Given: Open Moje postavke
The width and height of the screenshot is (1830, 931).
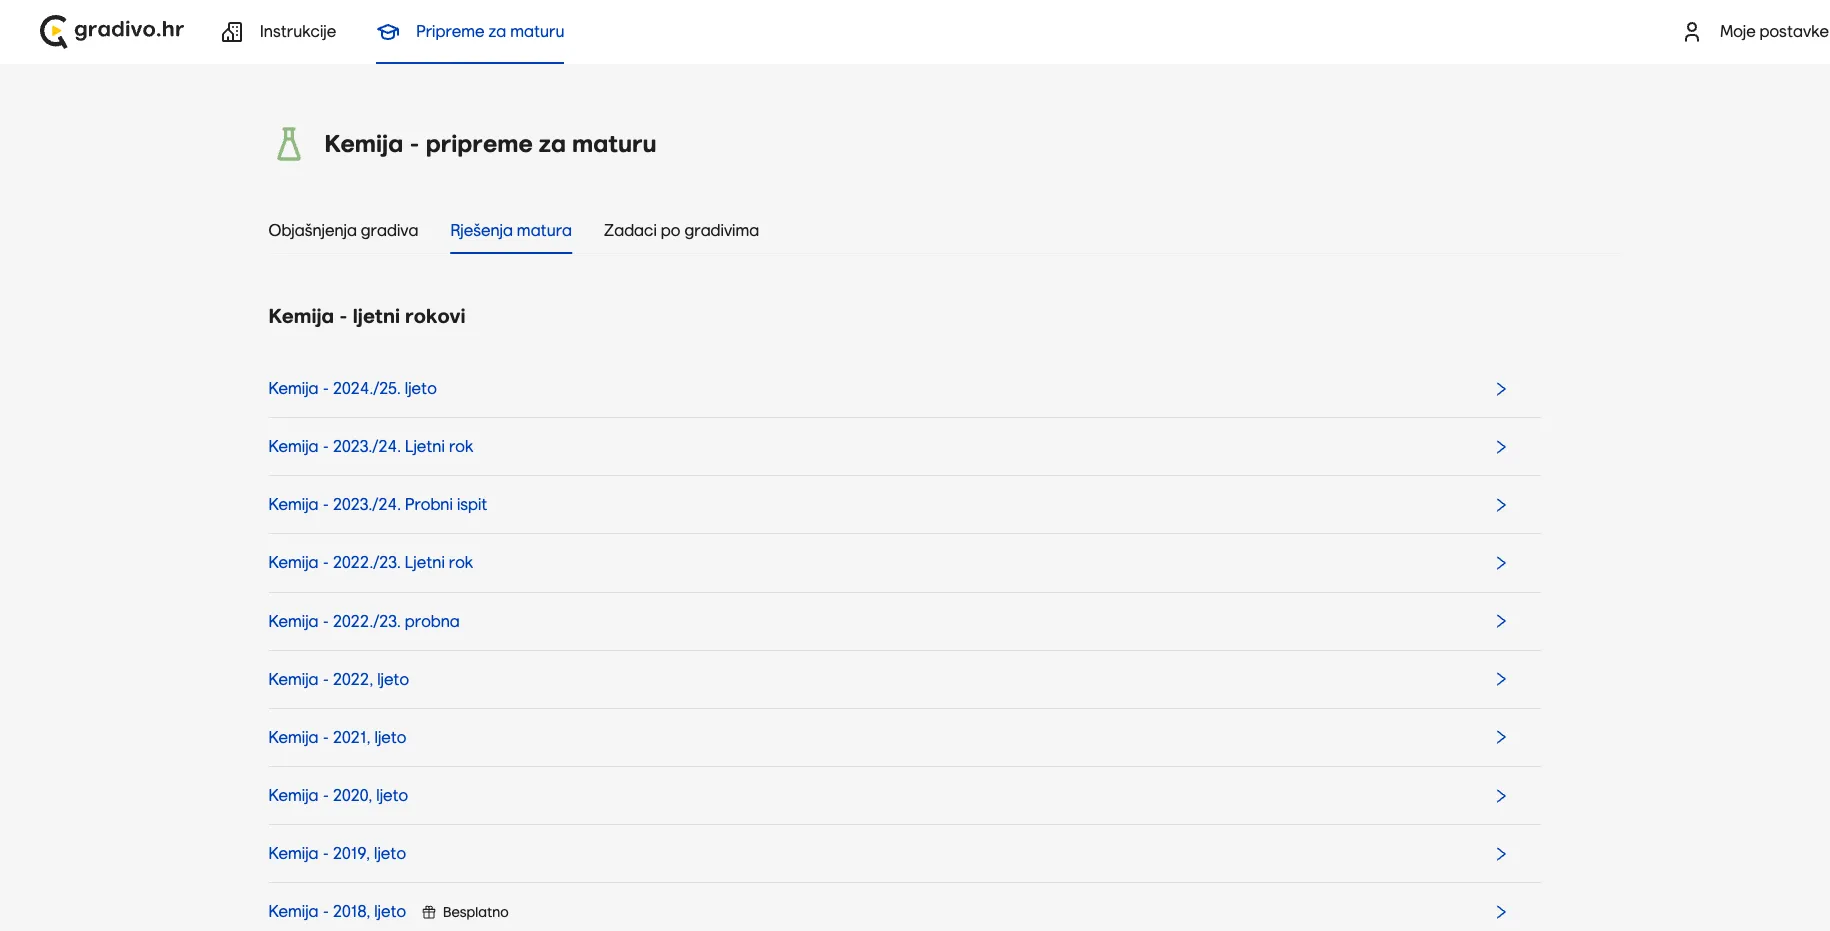Looking at the screenshot, I should (x=1774, y=32).
